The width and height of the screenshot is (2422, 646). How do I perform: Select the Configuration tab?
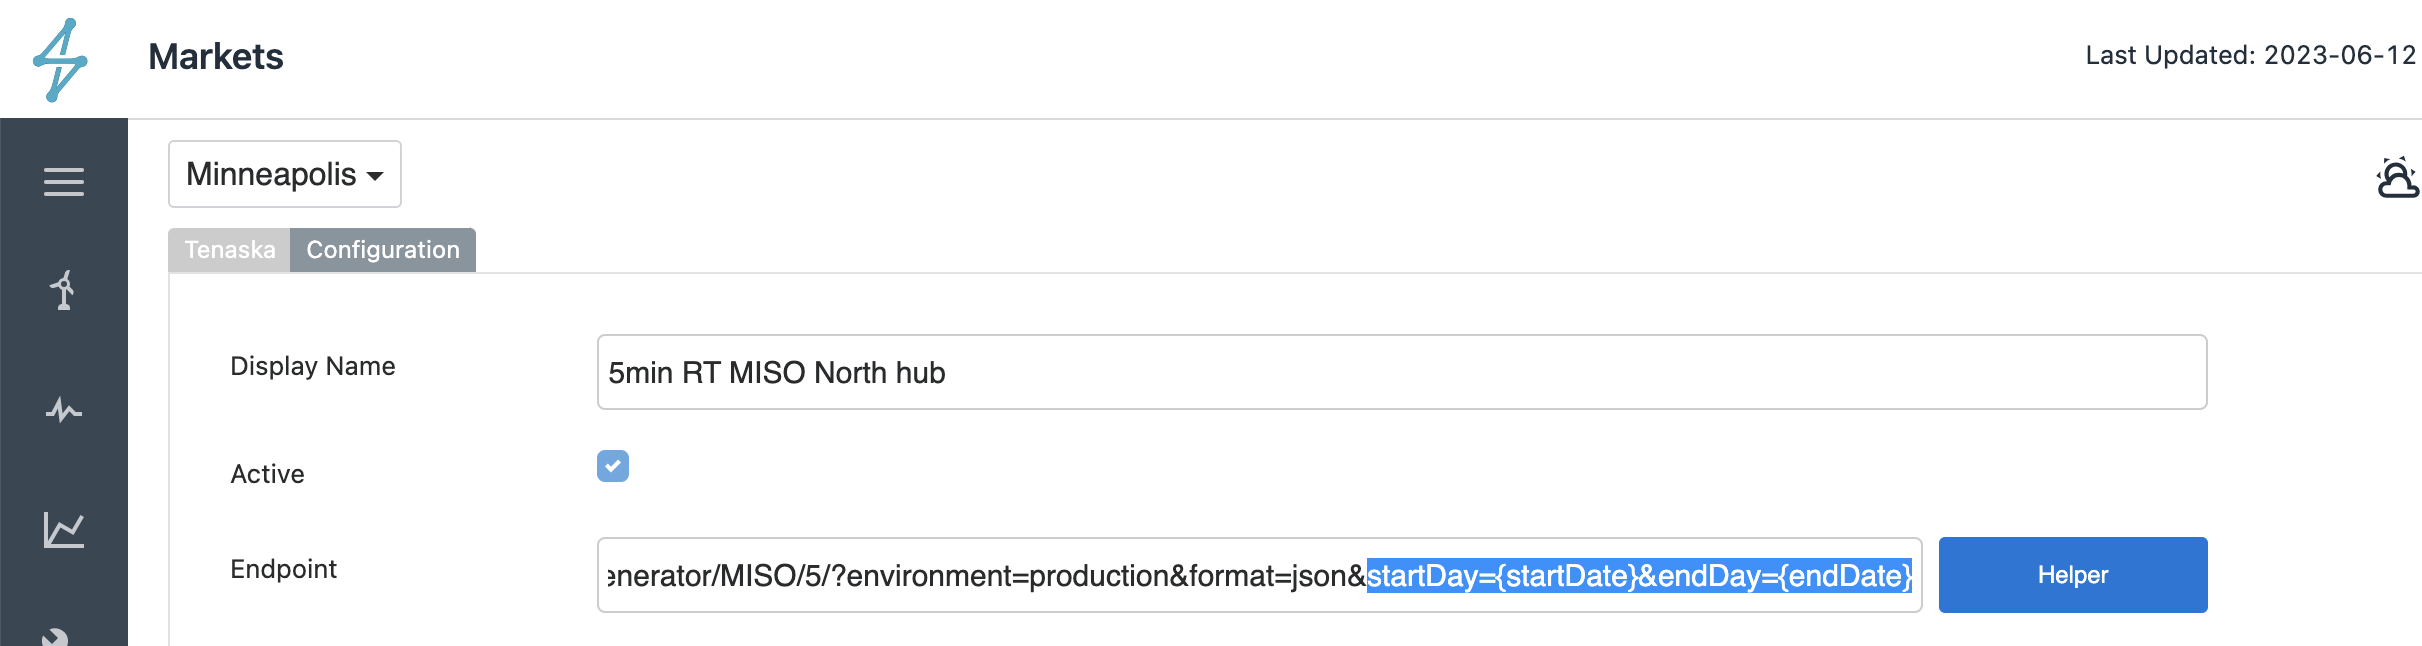tap(383, 250)
